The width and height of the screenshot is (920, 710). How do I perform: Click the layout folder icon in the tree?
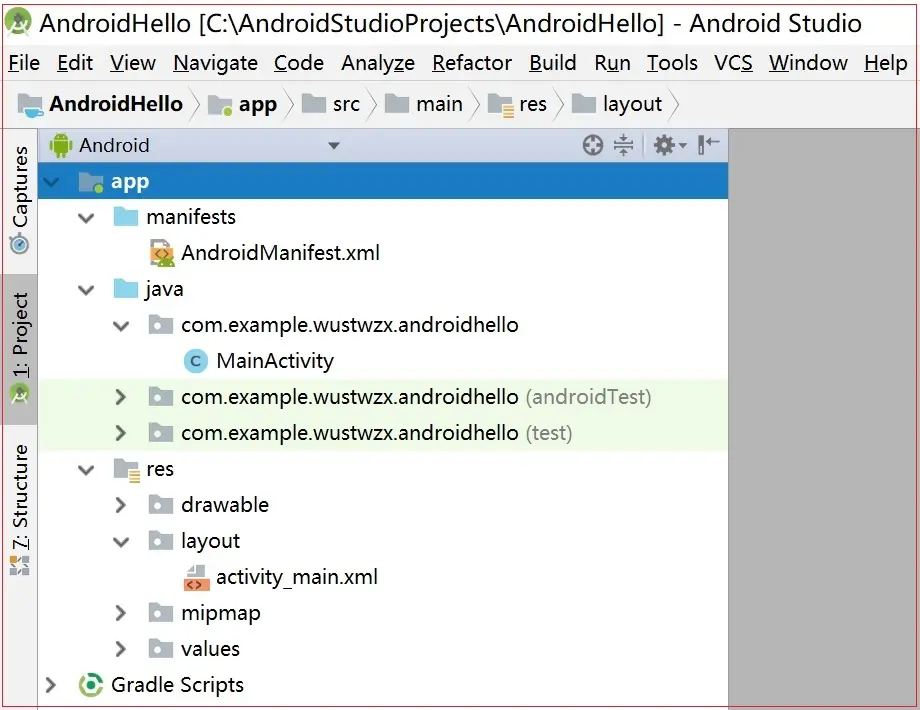point(161,540)
